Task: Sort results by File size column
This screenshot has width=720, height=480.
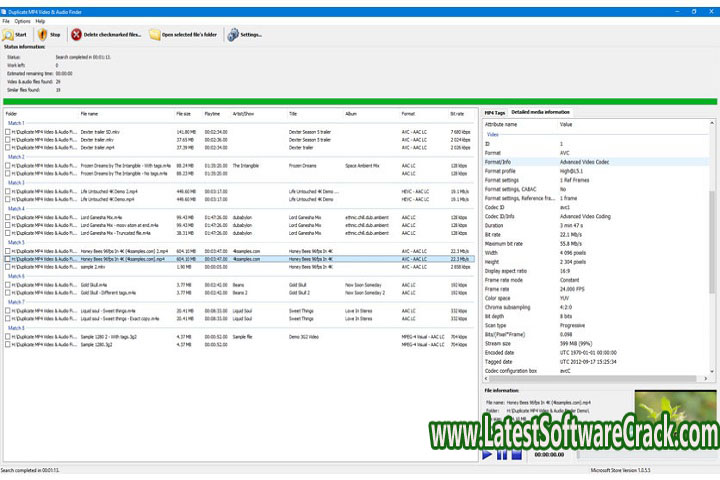Action: pos(189,113)
